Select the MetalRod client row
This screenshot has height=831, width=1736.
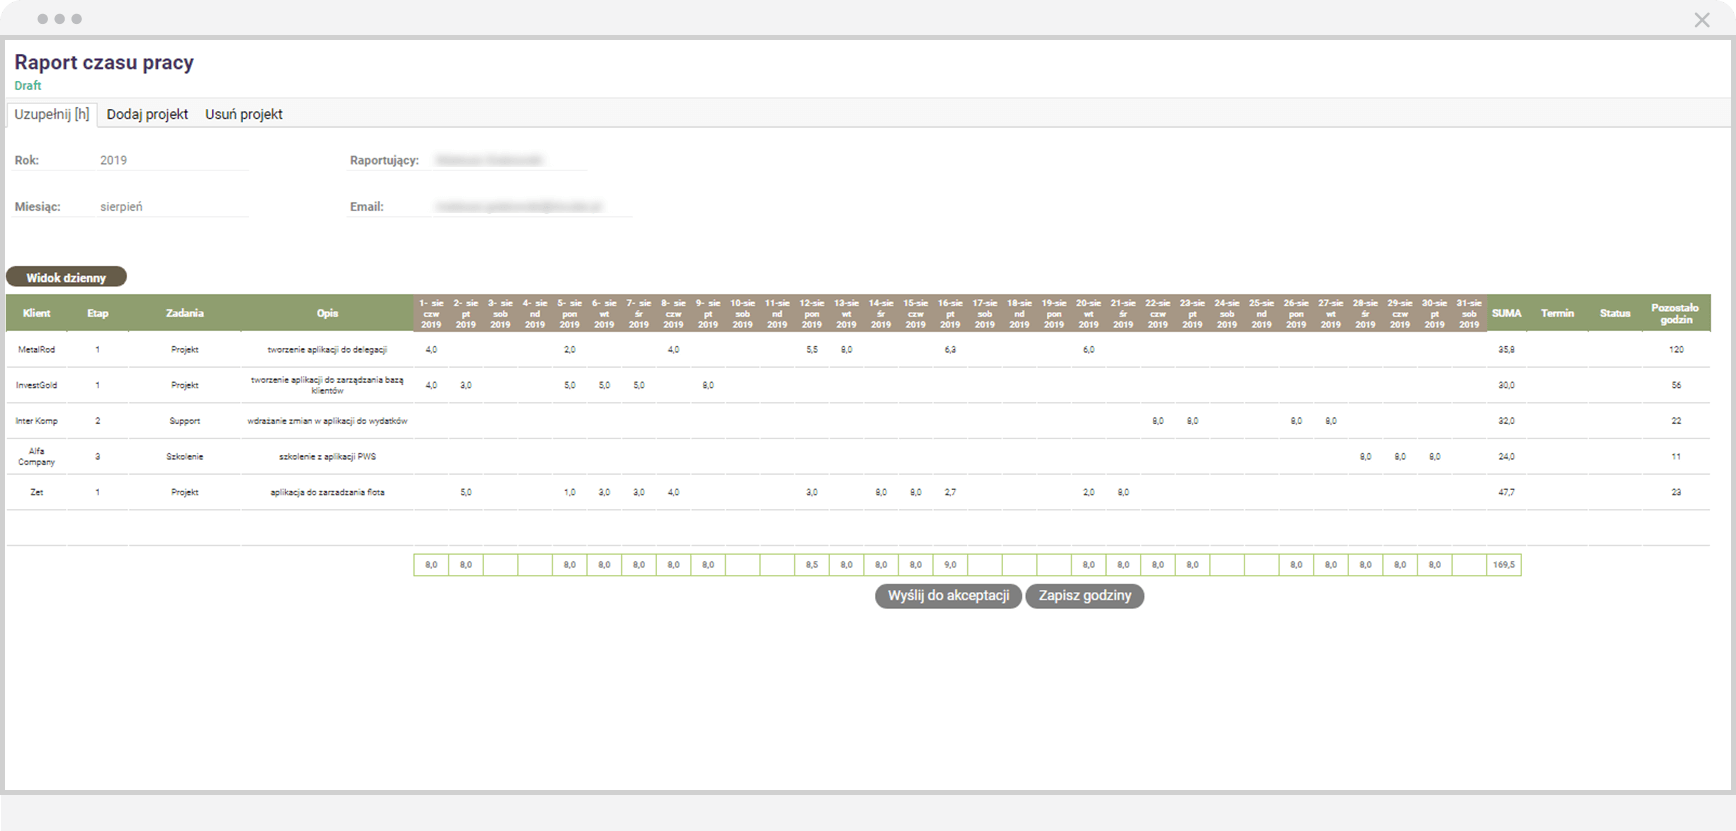pos(37,350)
